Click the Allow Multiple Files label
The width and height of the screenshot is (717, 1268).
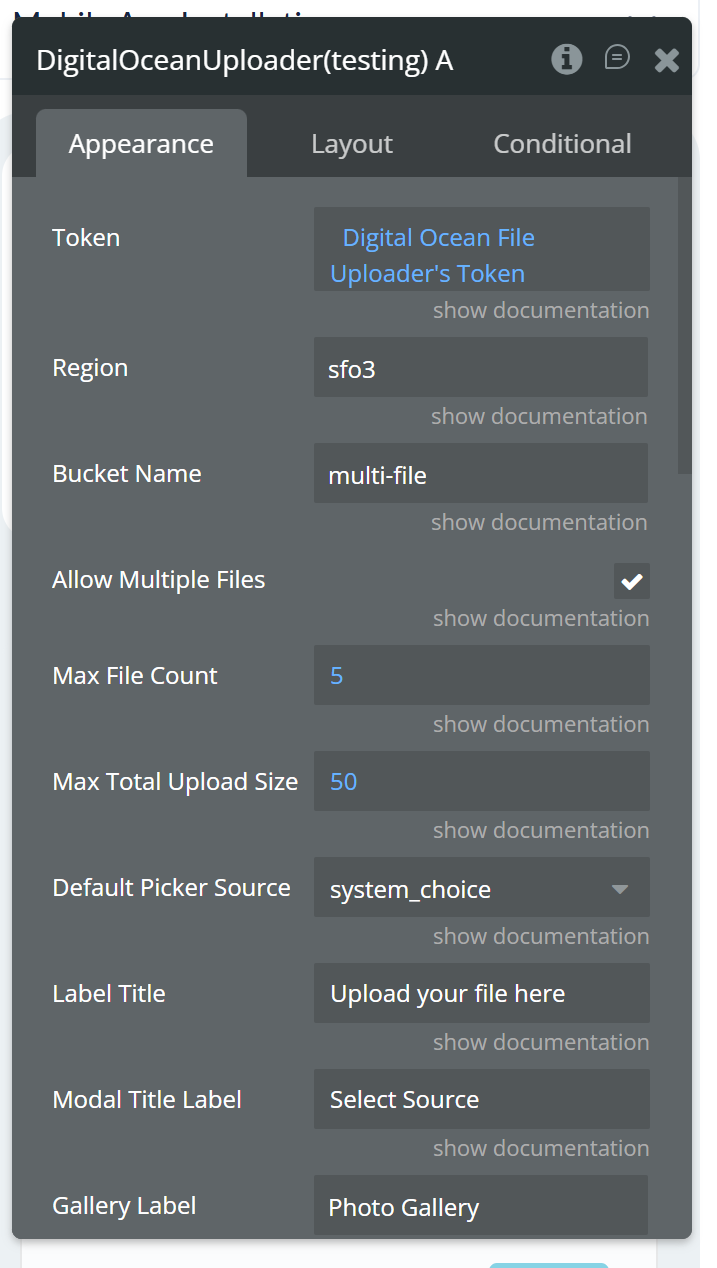coord(159,580)
